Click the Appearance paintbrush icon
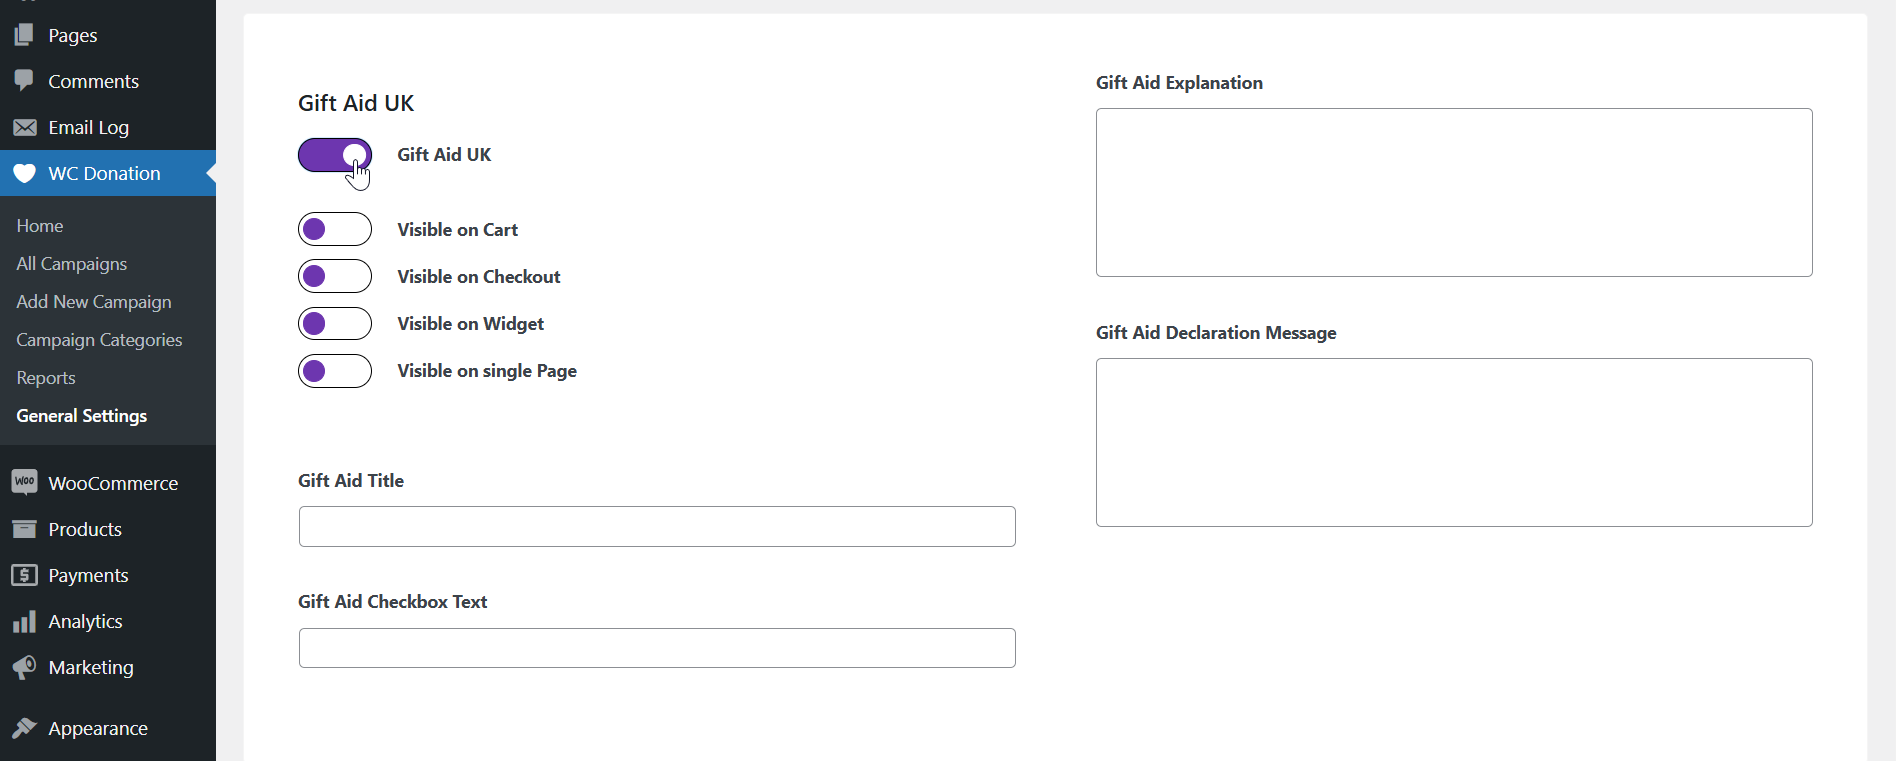 (24, 728)
